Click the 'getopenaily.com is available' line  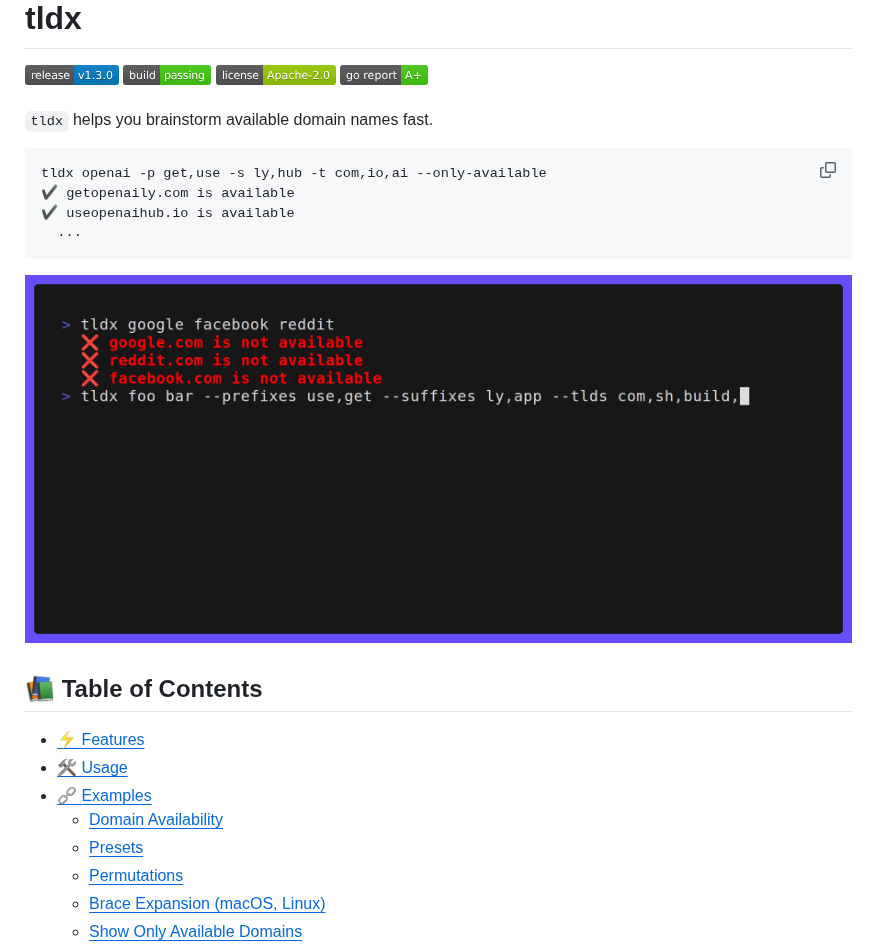tap(168, 193)
